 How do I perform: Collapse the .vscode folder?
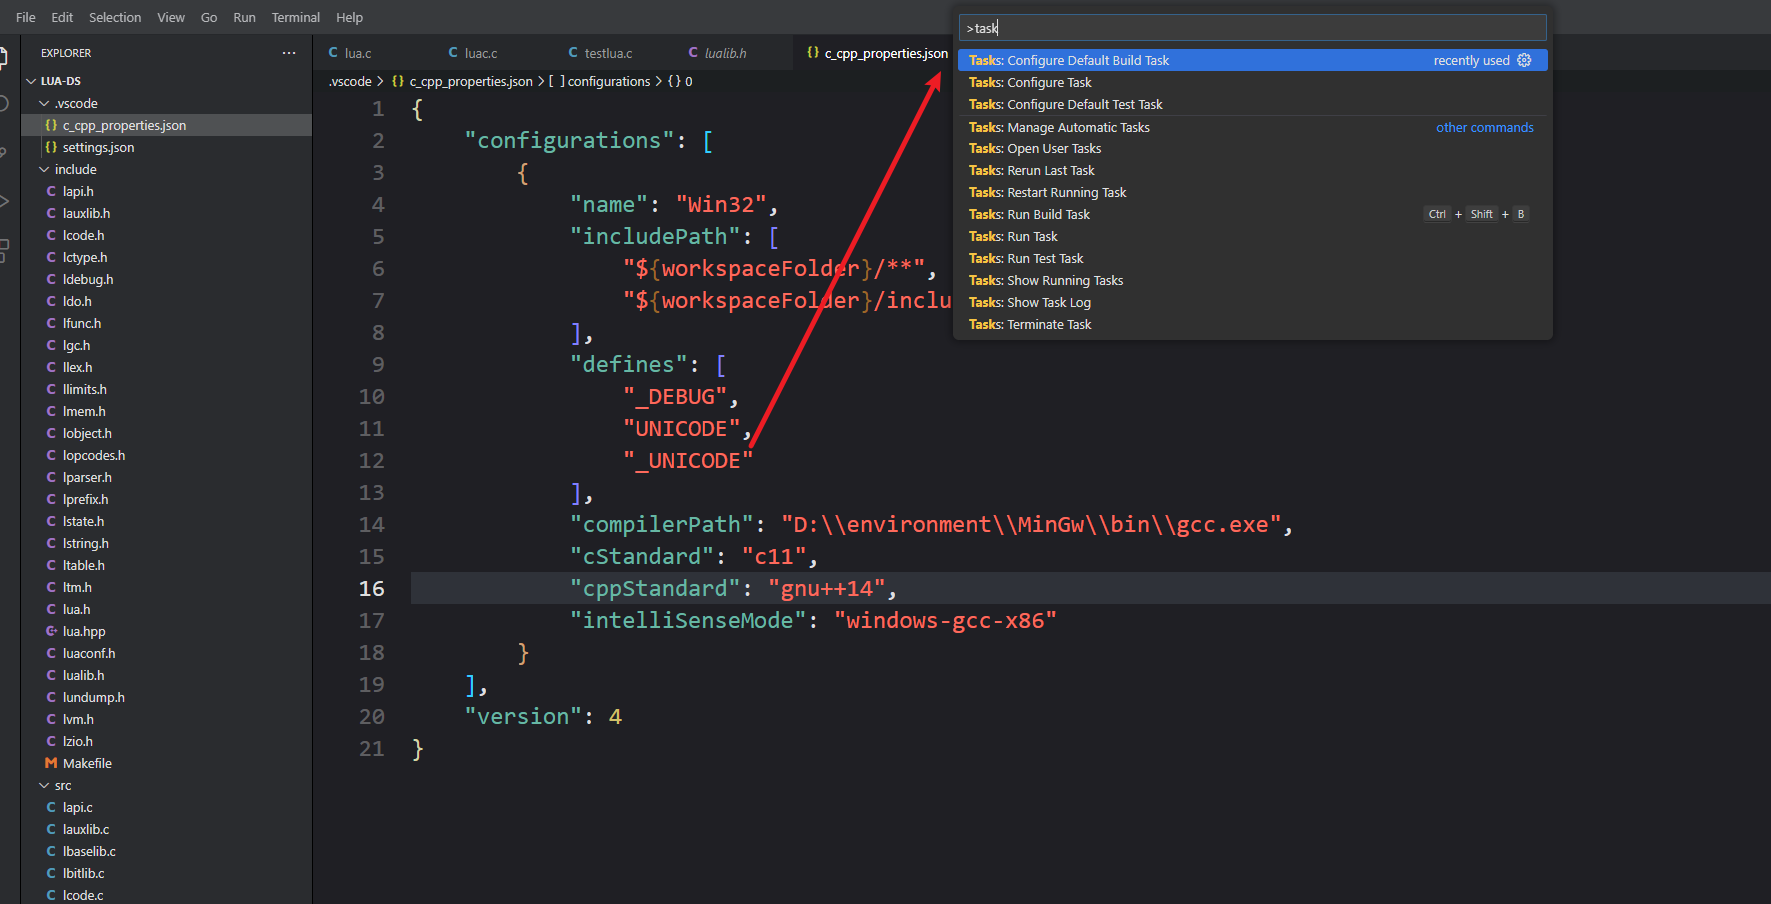(x=44, y=103)
